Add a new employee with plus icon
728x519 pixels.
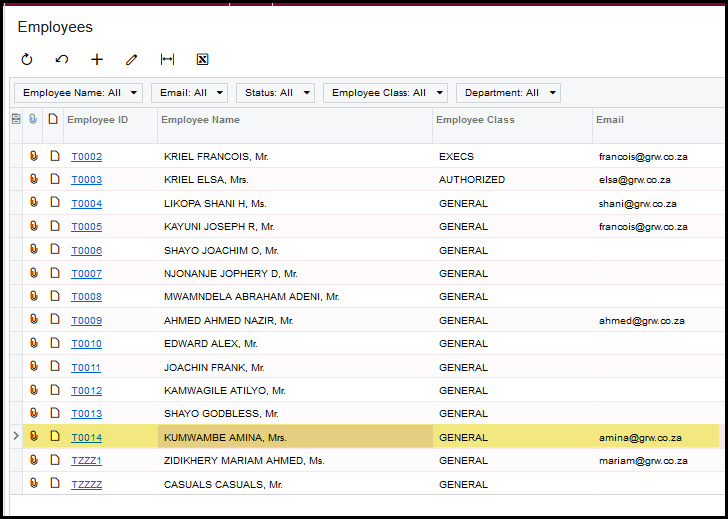click(97, 60)
